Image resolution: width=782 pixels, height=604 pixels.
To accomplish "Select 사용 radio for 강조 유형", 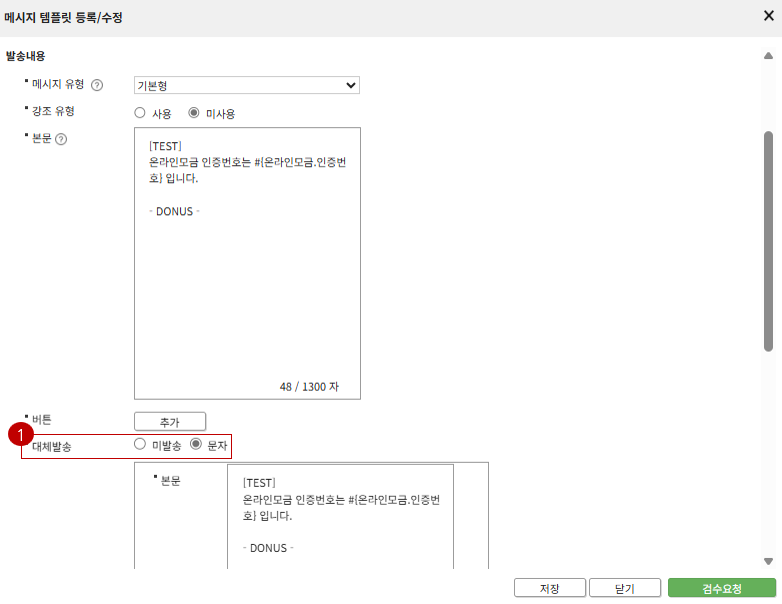I will click(x=140, y=113).
